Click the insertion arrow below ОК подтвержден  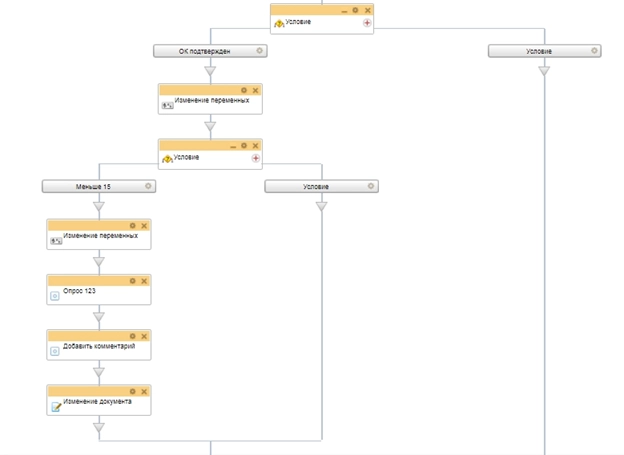210,71
